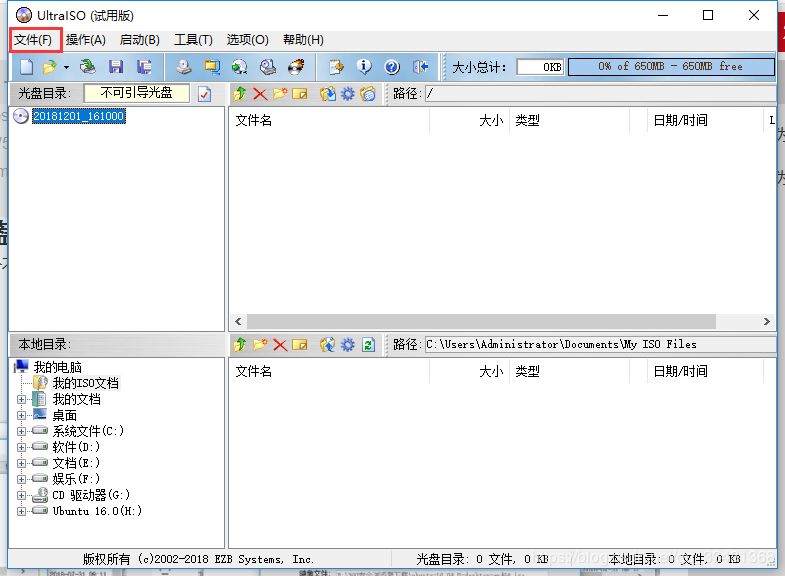Click the Save As icon
785x576 pixels.
tap(144, 67)
